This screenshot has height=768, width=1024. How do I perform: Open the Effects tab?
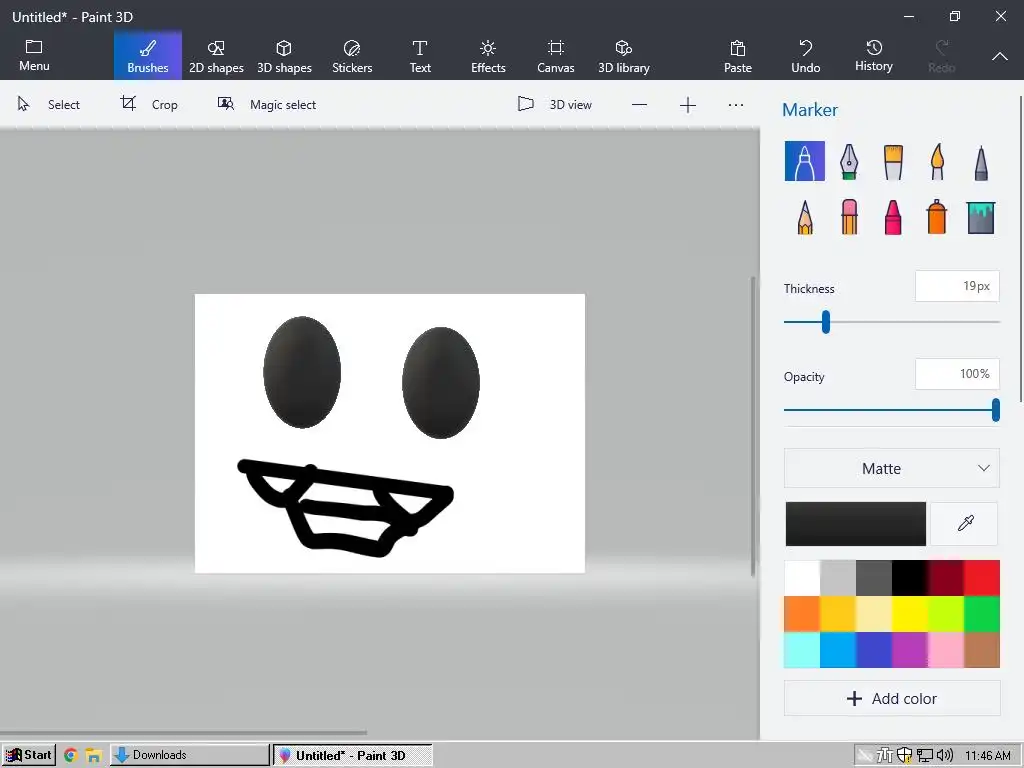pyautogui.click(x=488, y=56)
